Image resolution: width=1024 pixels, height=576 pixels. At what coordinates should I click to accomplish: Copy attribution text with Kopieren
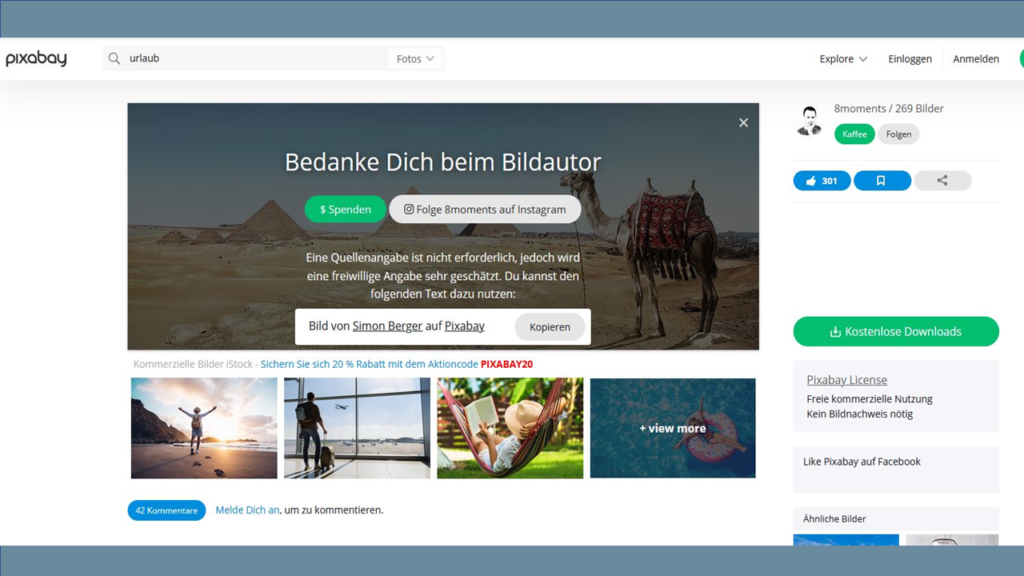[x=549, y=327]
